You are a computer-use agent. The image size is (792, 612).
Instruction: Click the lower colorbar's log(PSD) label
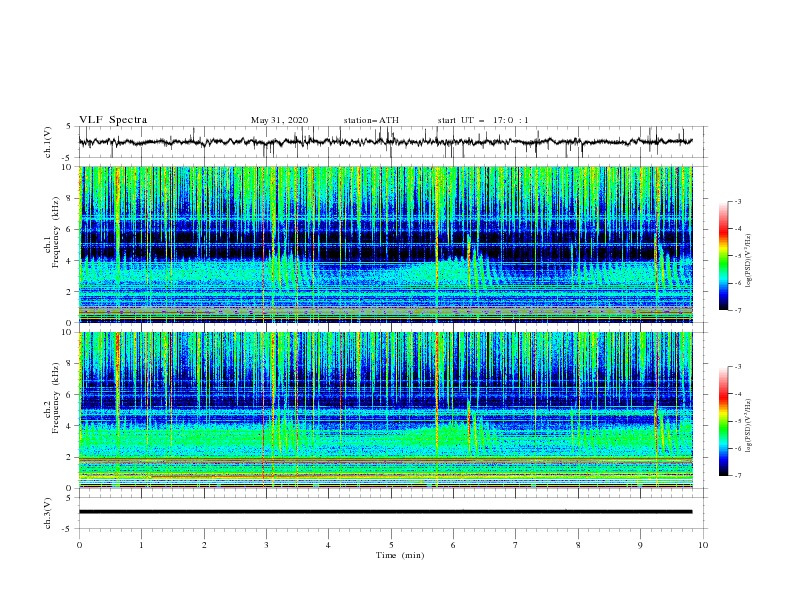pyautogui.click(x=749, y=425)
